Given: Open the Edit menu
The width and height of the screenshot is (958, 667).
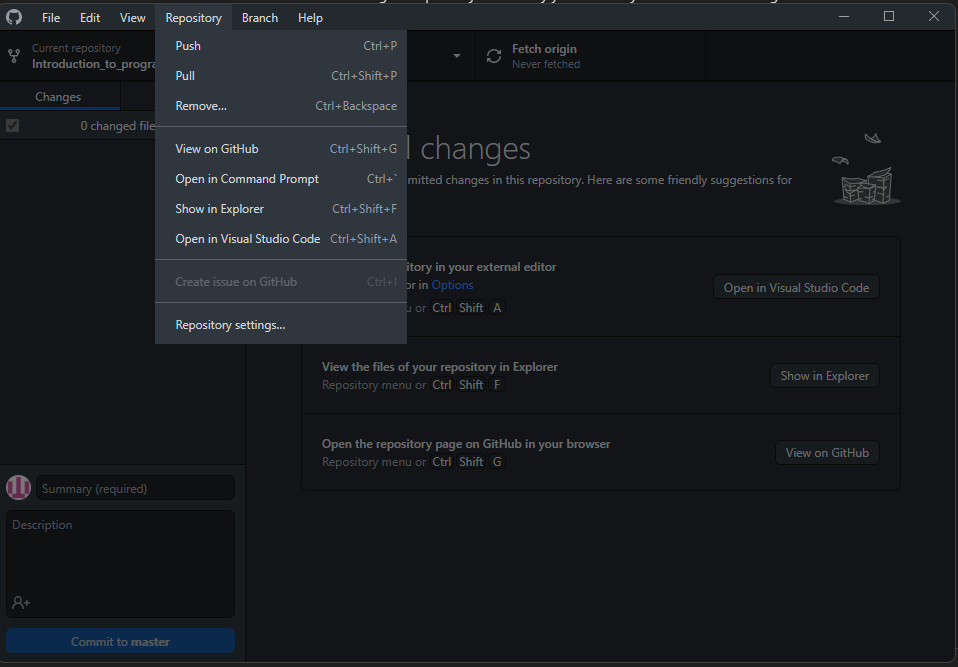Looking at the screenshot, I should pyautogui.click(x=90, y=18).
